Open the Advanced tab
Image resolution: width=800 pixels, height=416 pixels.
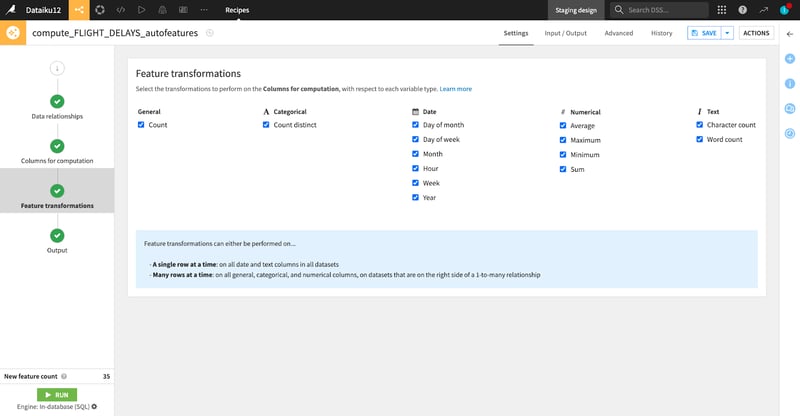pos(619,33)
